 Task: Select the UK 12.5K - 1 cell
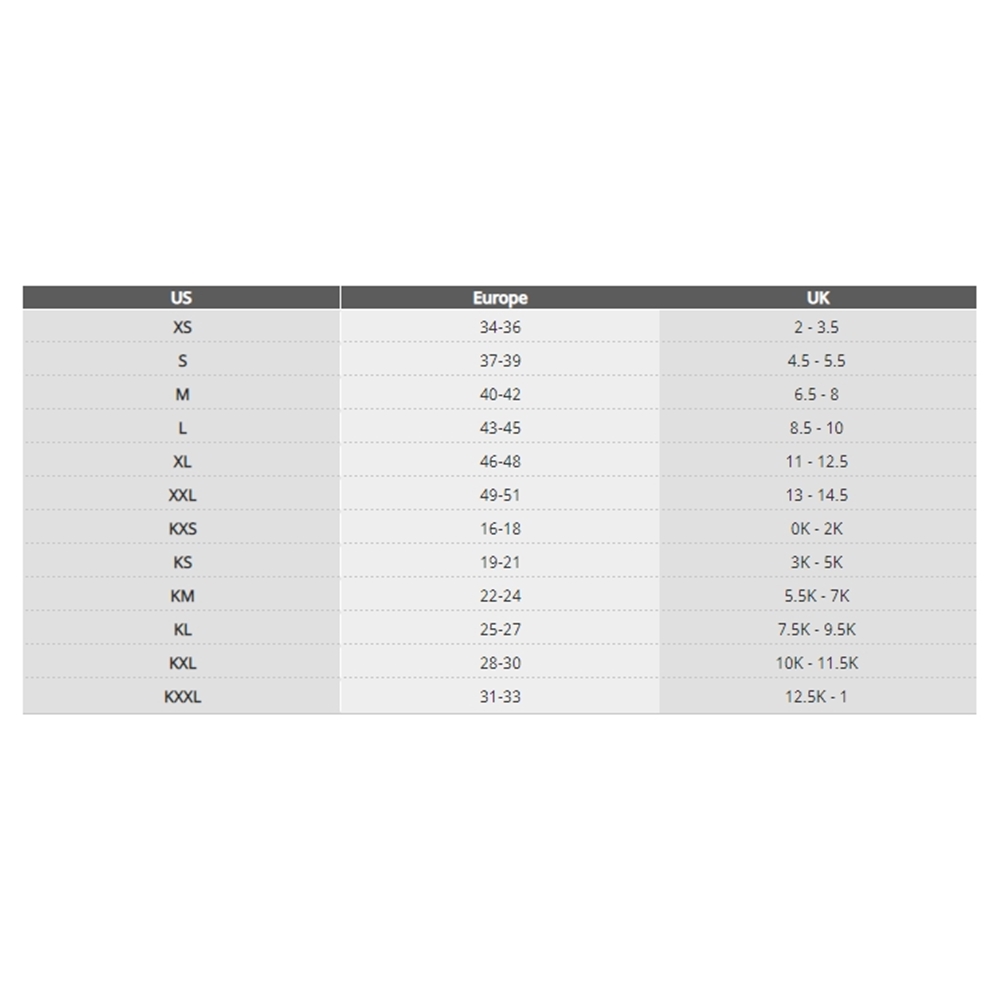[817, 697]
